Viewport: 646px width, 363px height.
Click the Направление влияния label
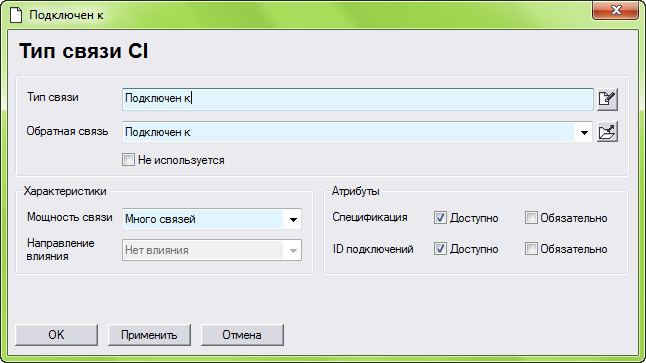(61, 250)
